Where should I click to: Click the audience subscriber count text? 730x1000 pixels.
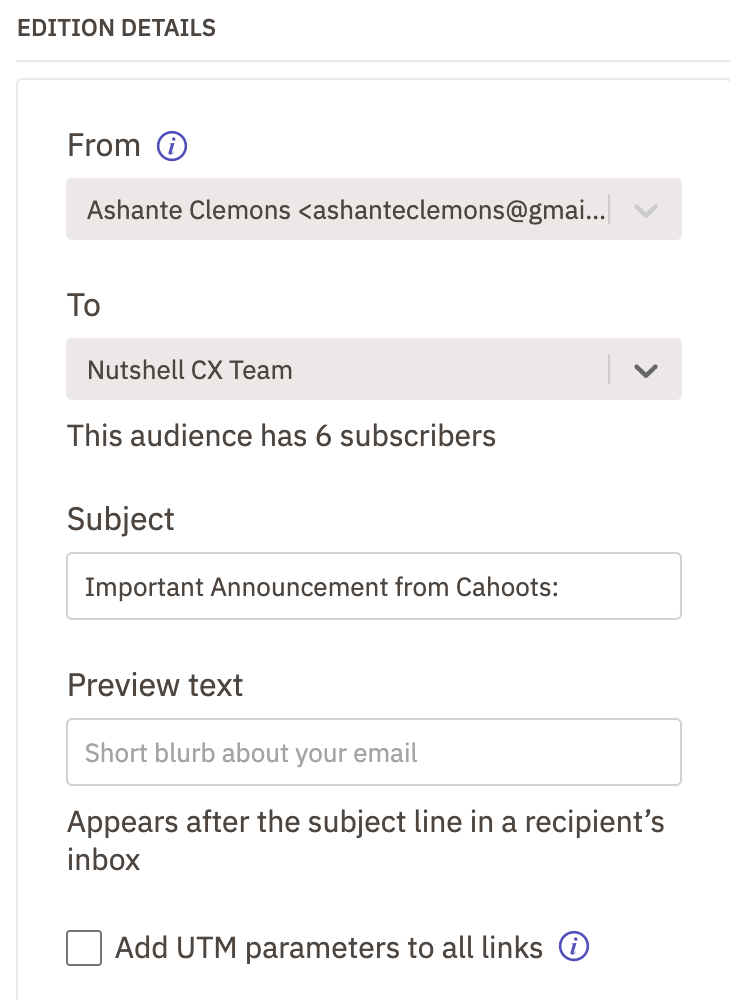[x=281, y=436]
